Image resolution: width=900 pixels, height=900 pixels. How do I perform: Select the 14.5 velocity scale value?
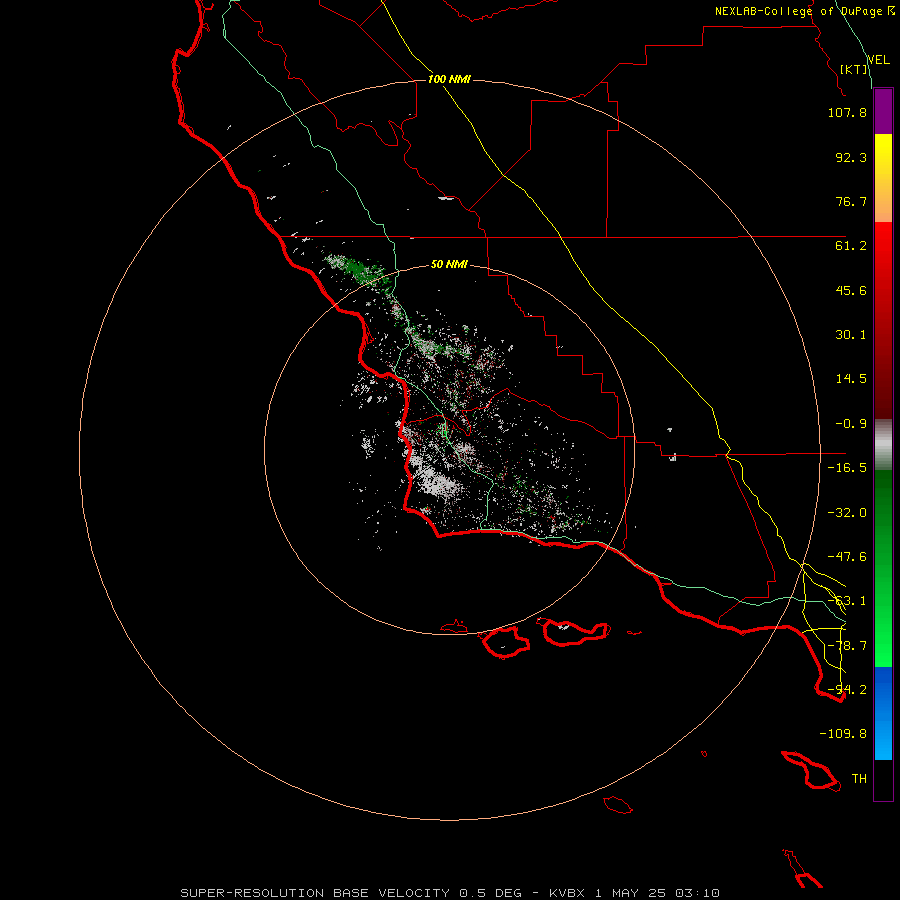[x=851, y=379]
